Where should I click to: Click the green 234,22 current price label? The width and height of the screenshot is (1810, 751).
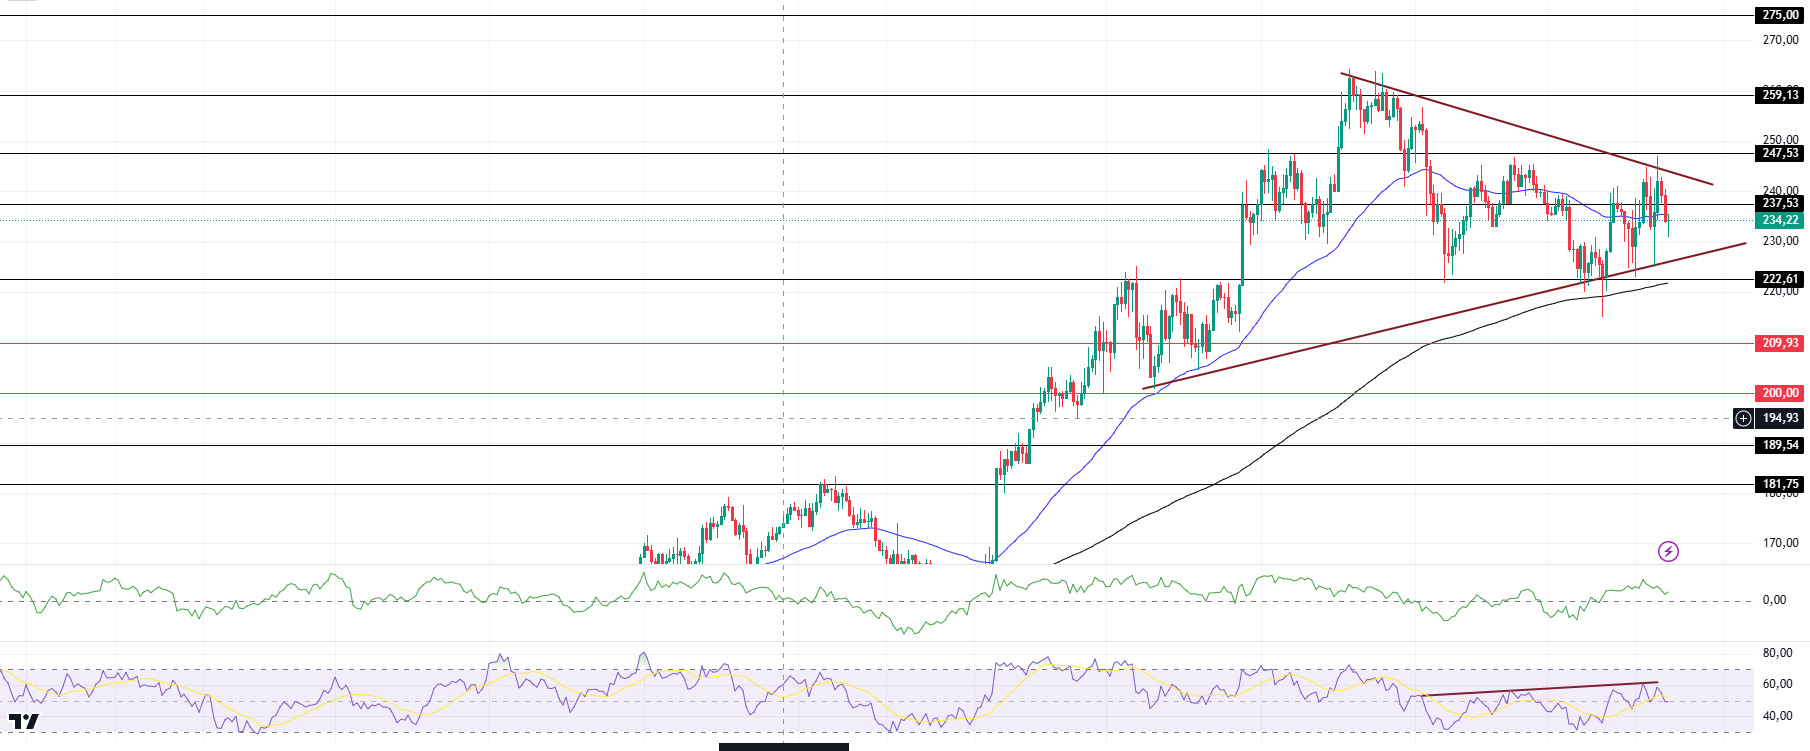click(1780, 220)
